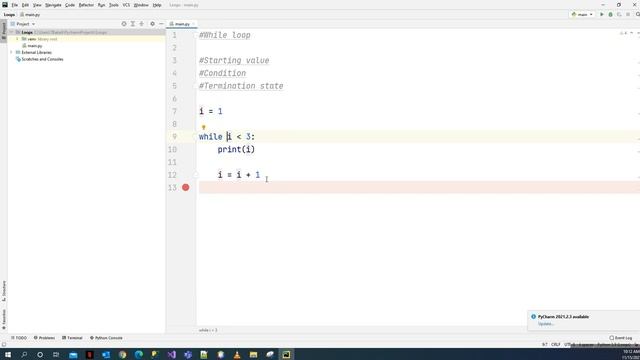This screenshot has height=360, width=640.
Task: Click the PyCharm update available notification title
Action: click(563, 317)
